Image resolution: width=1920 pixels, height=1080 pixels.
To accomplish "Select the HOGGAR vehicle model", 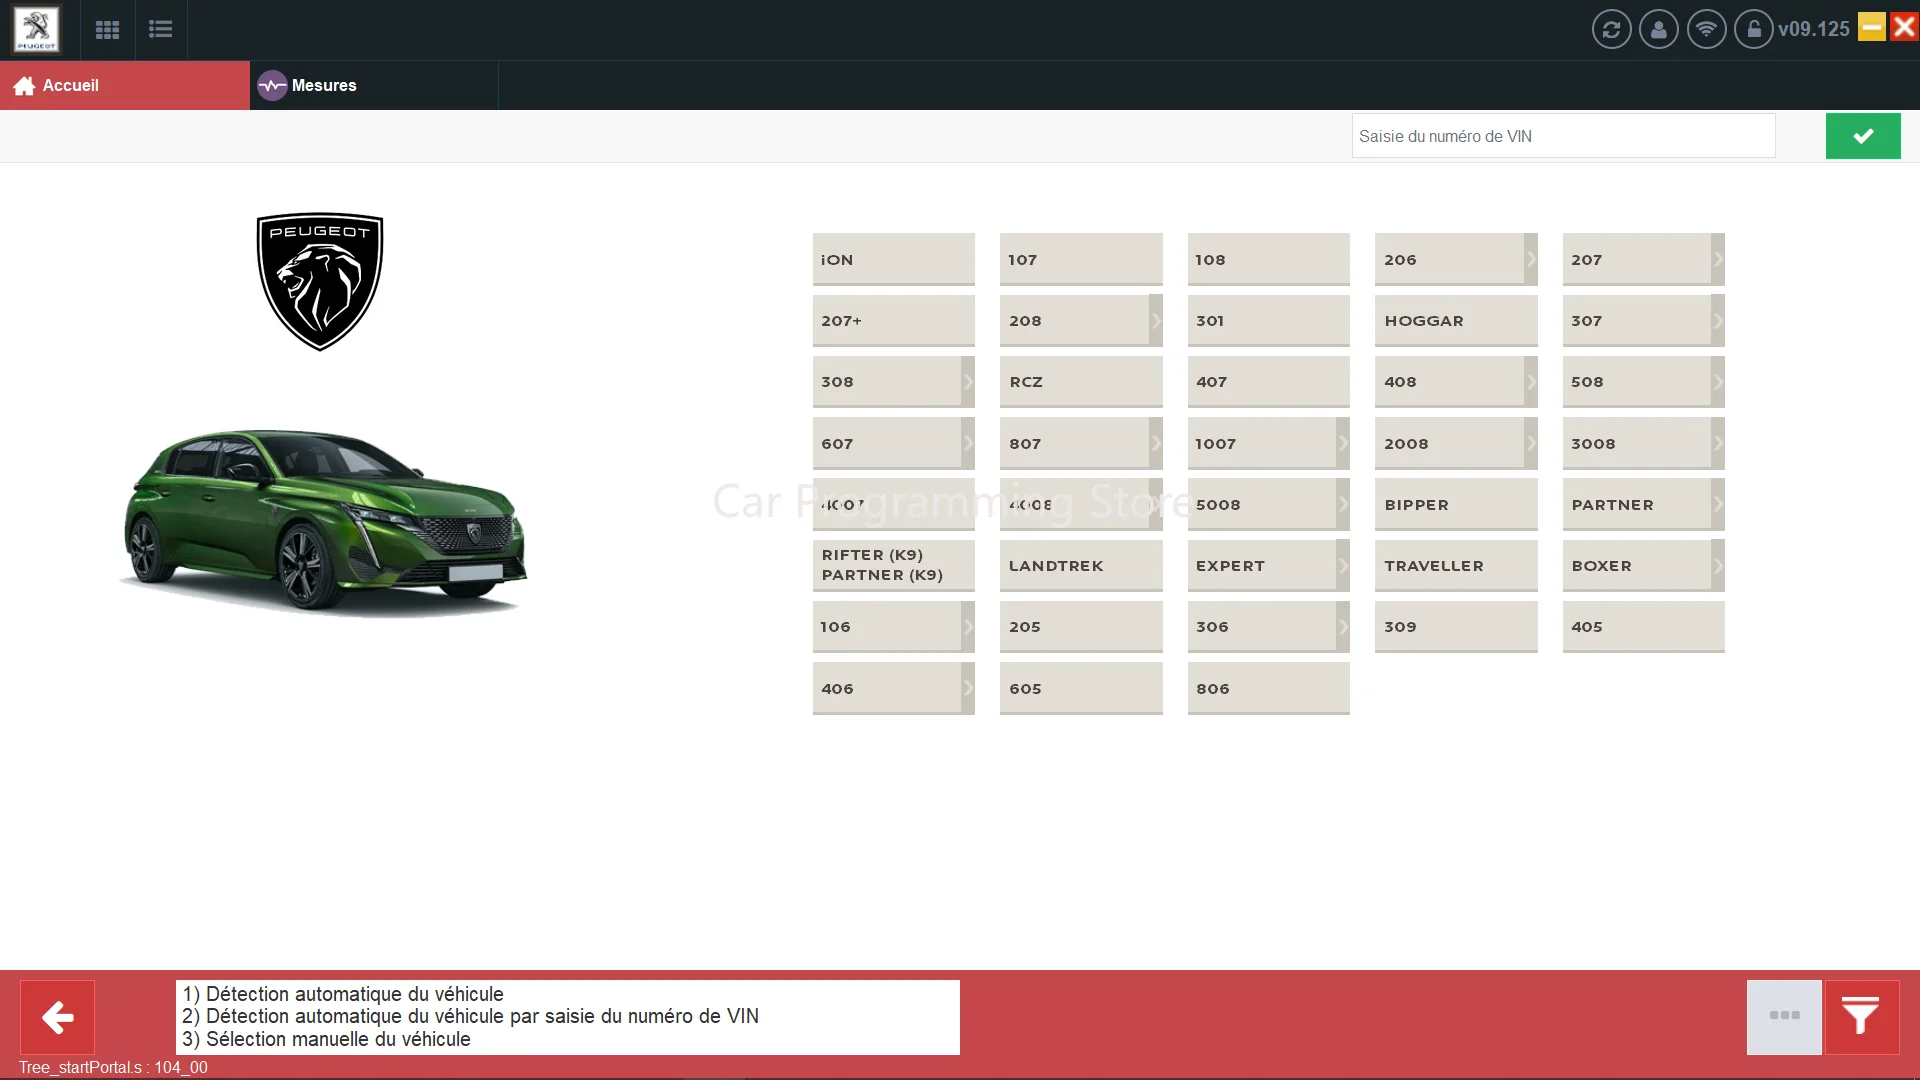I will (1456, 321).
